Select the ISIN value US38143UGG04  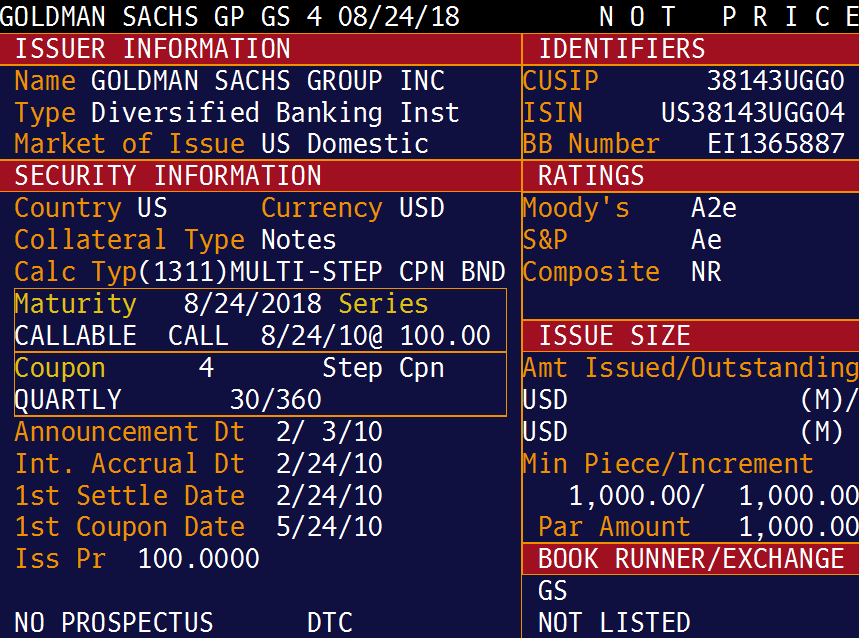click(753, 113)
